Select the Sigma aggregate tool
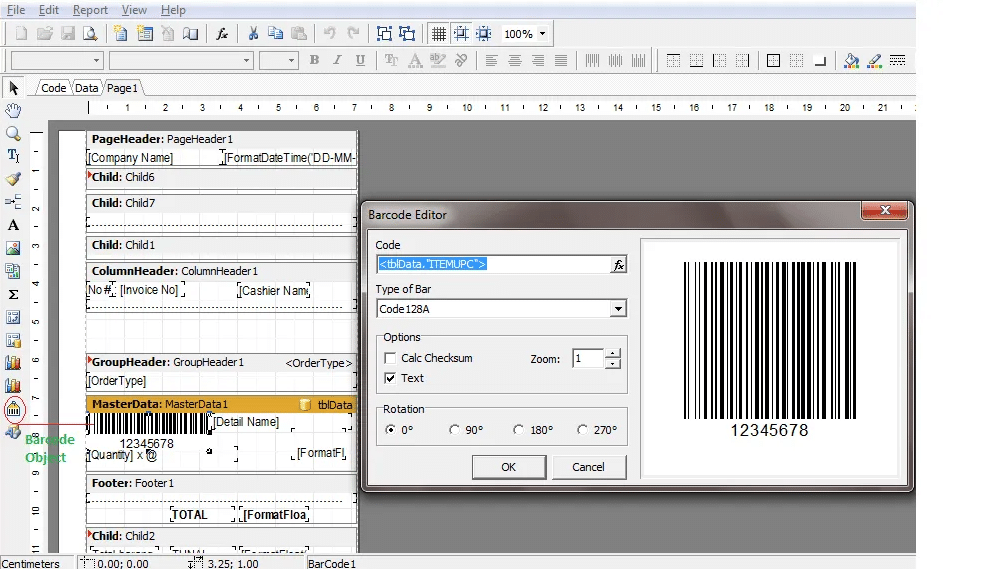Viewport: 1003px width, 569px height. point(13,294)
